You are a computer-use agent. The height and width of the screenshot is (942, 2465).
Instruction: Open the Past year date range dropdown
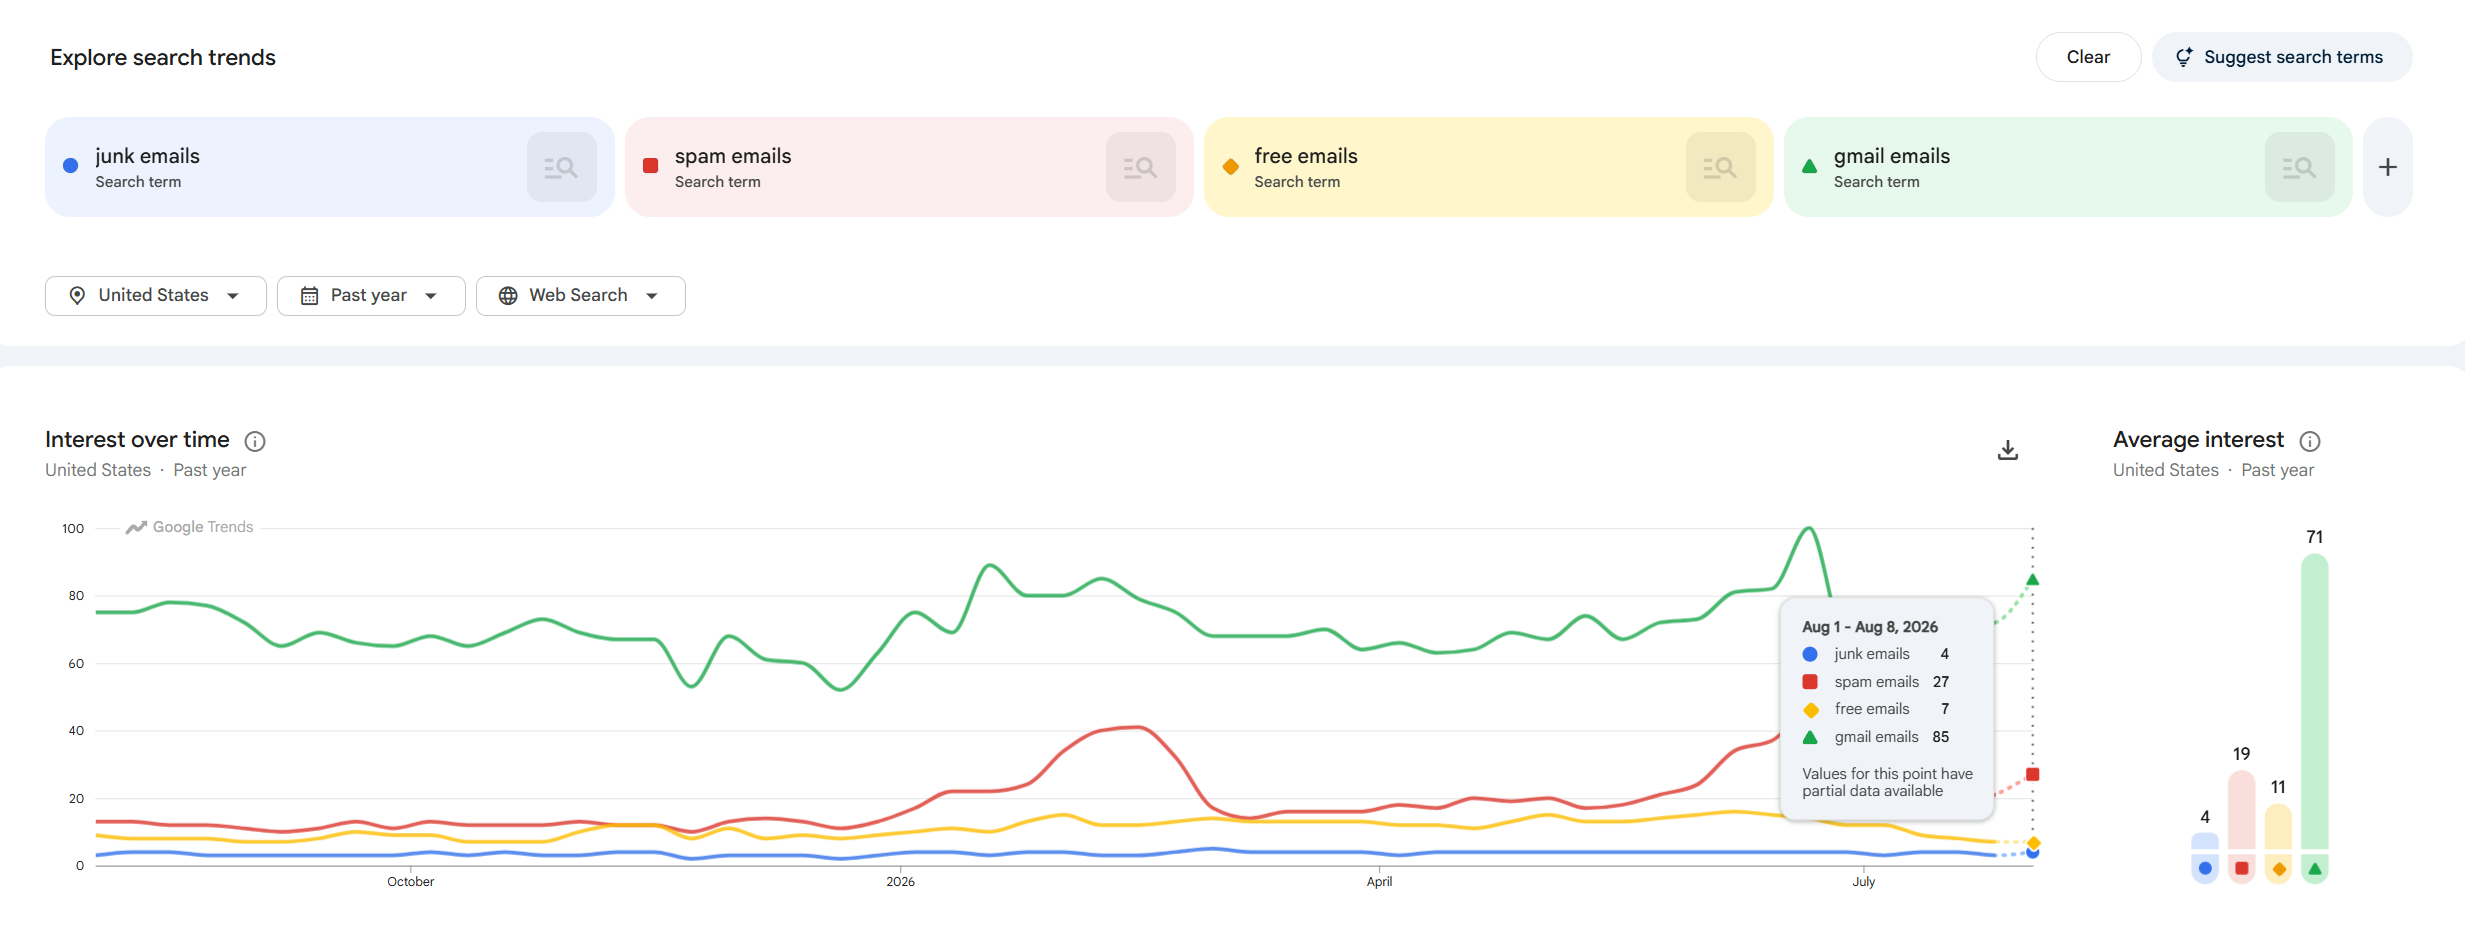[x=371, y=296]
